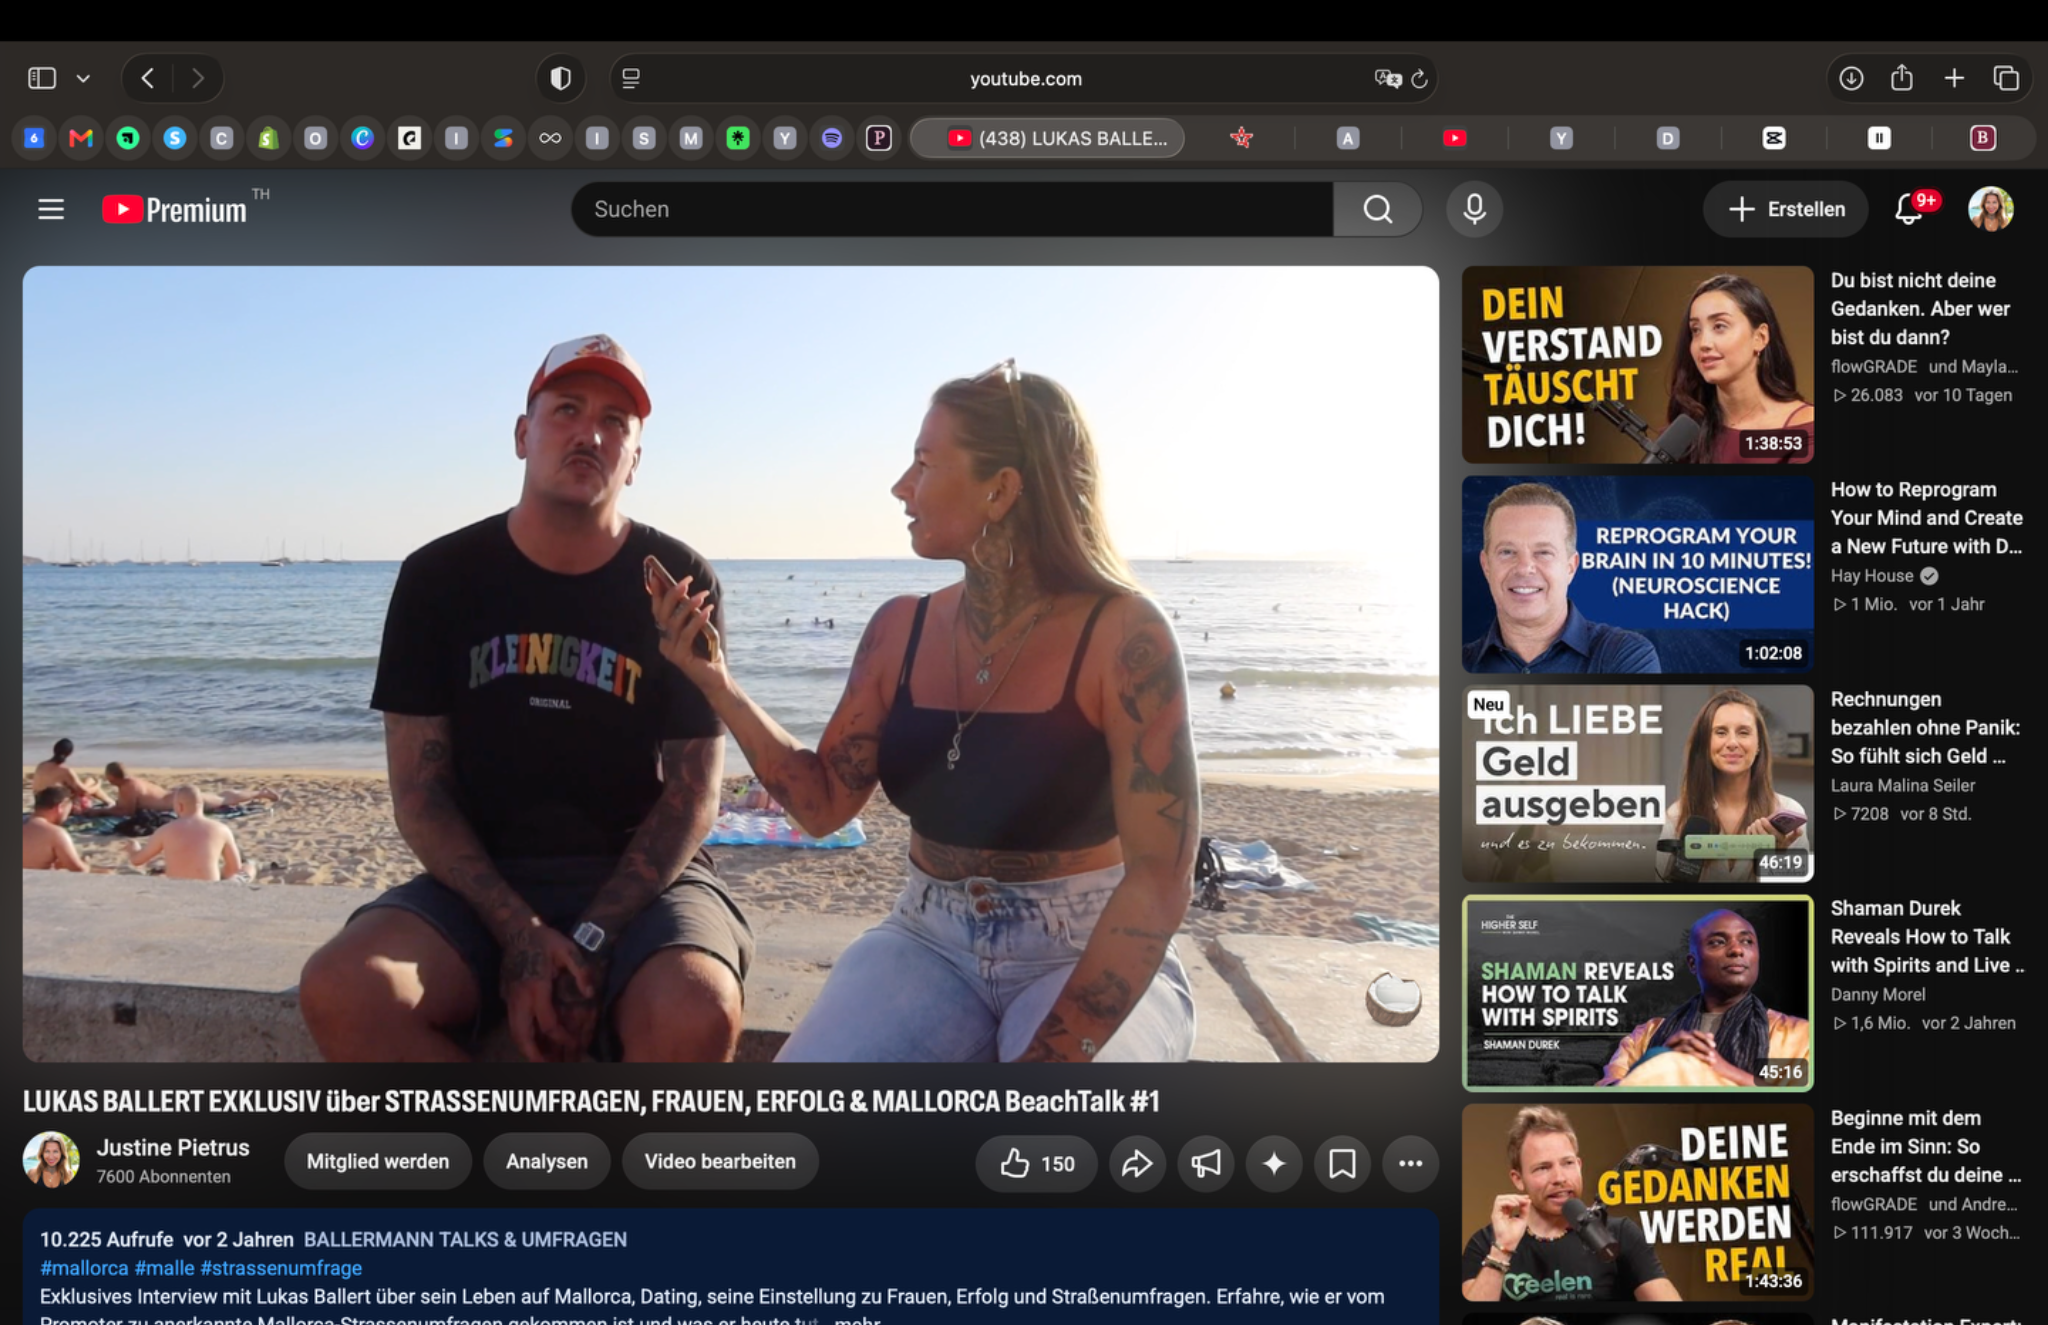This screenshot has height=1325, width=2048.
Task: Open Safari privacy shield report
Action: point(561,78)
